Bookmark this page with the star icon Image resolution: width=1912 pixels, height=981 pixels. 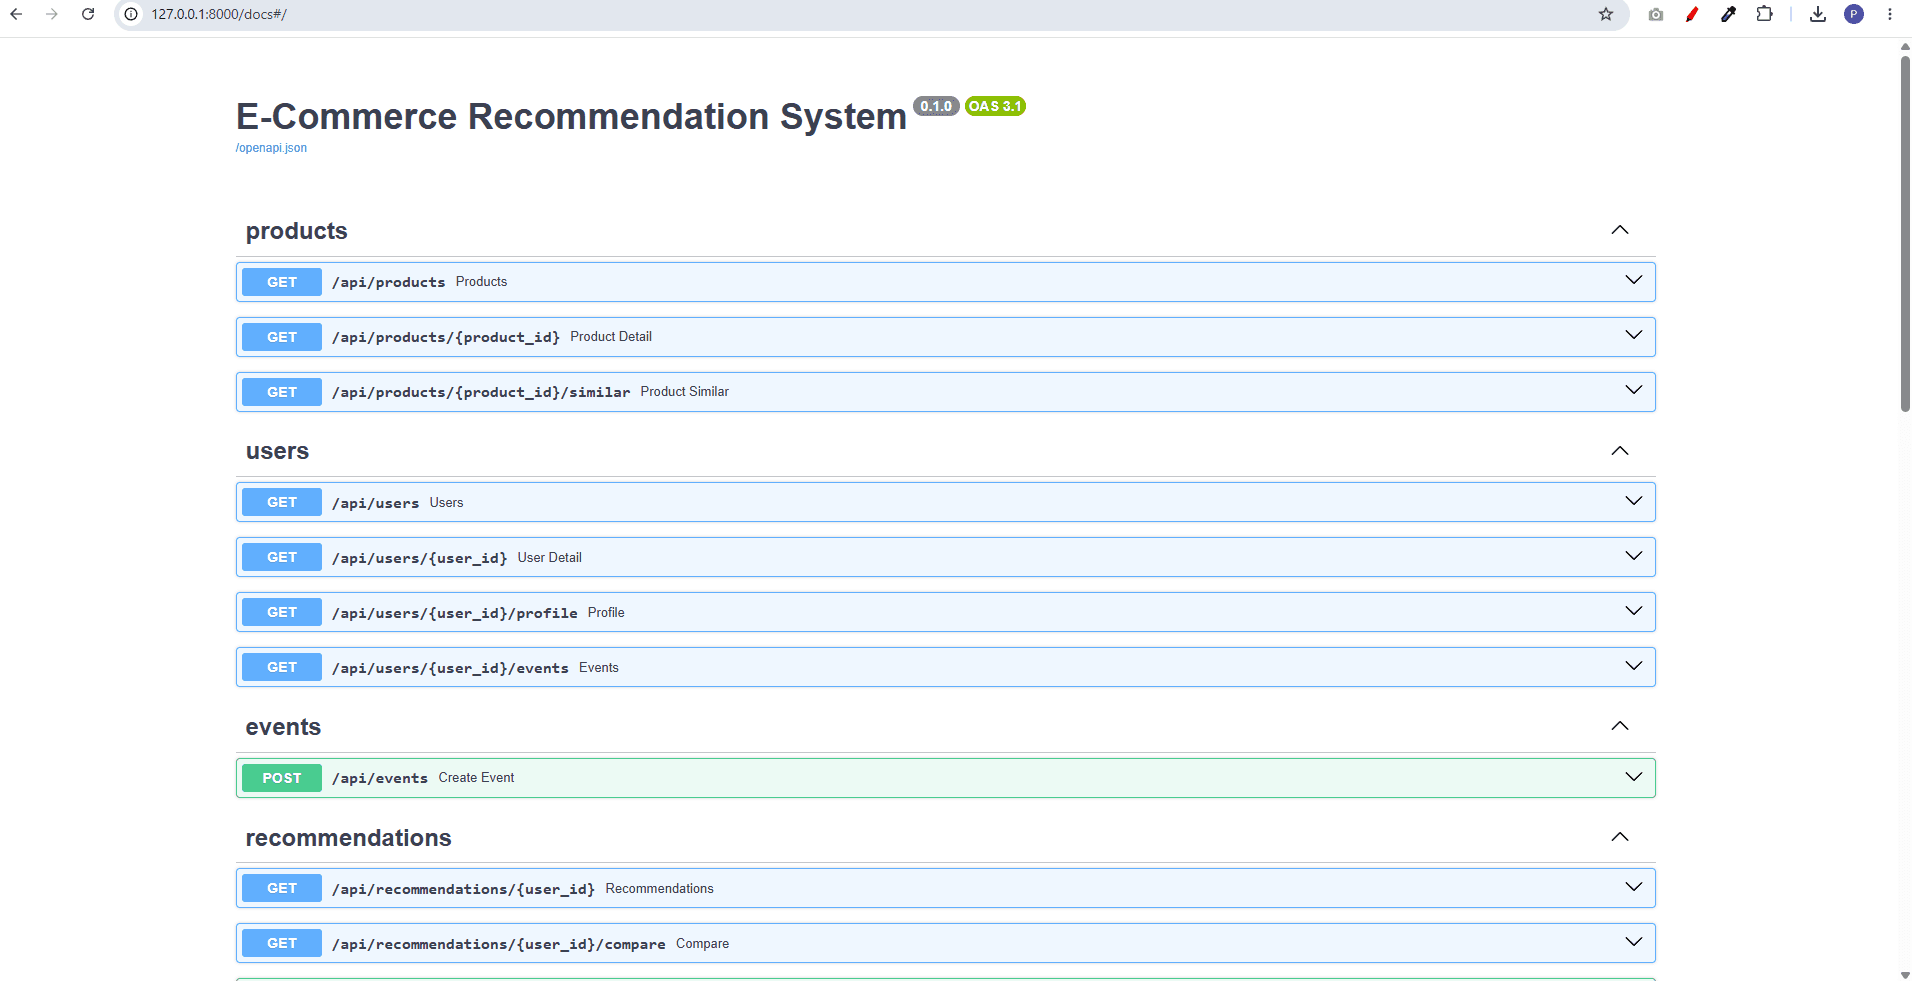coord(1606,14)
